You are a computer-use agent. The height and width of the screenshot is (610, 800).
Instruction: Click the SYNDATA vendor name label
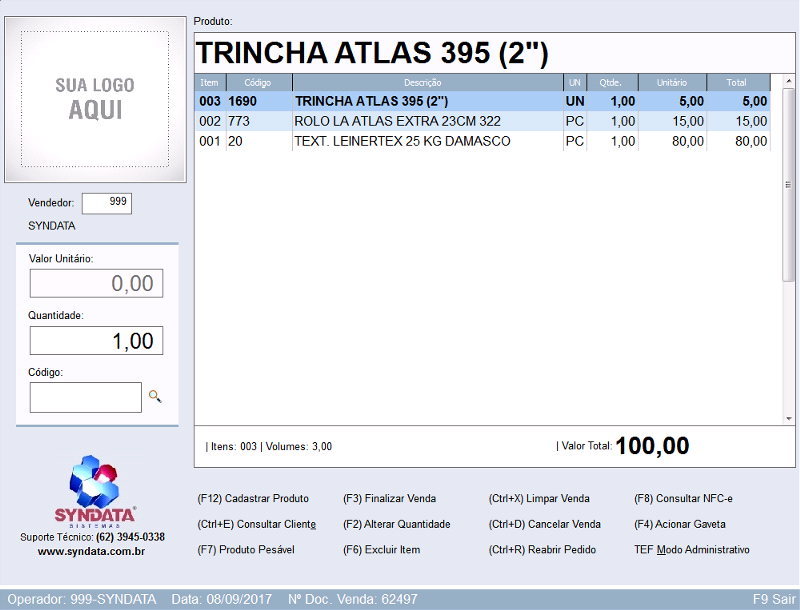52,225
